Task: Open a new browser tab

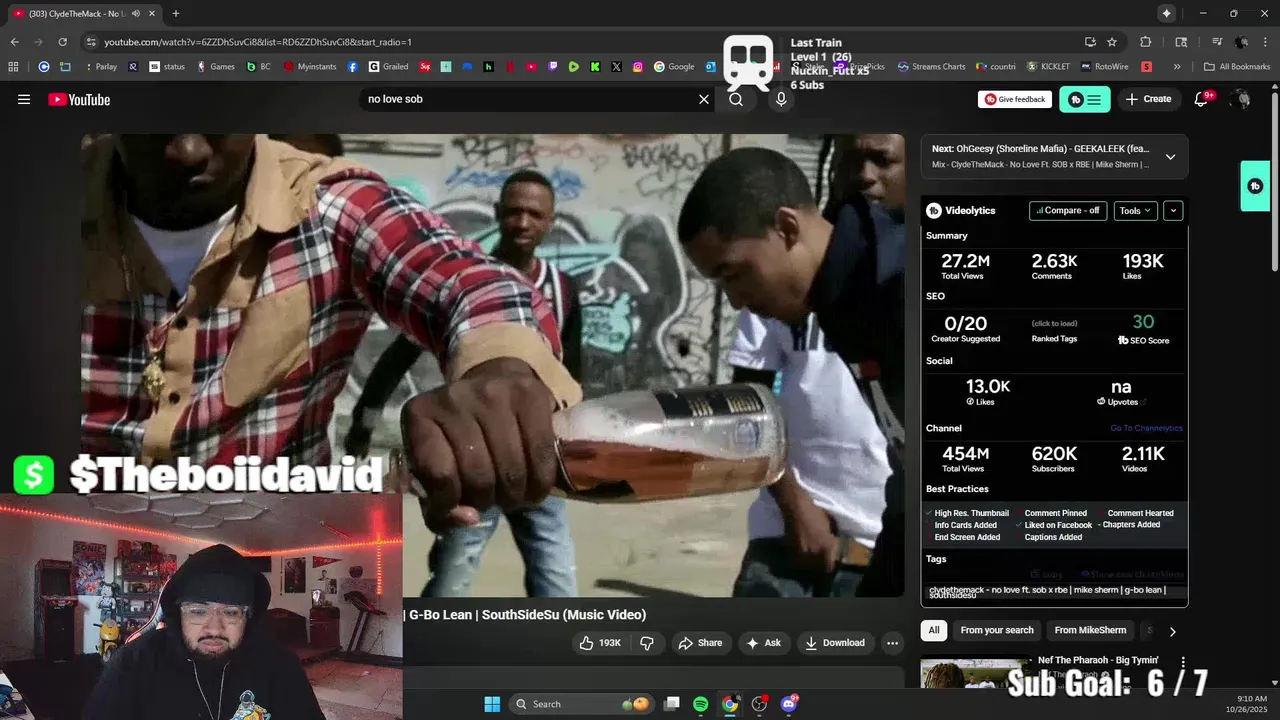Action: [x=176, y=13]
